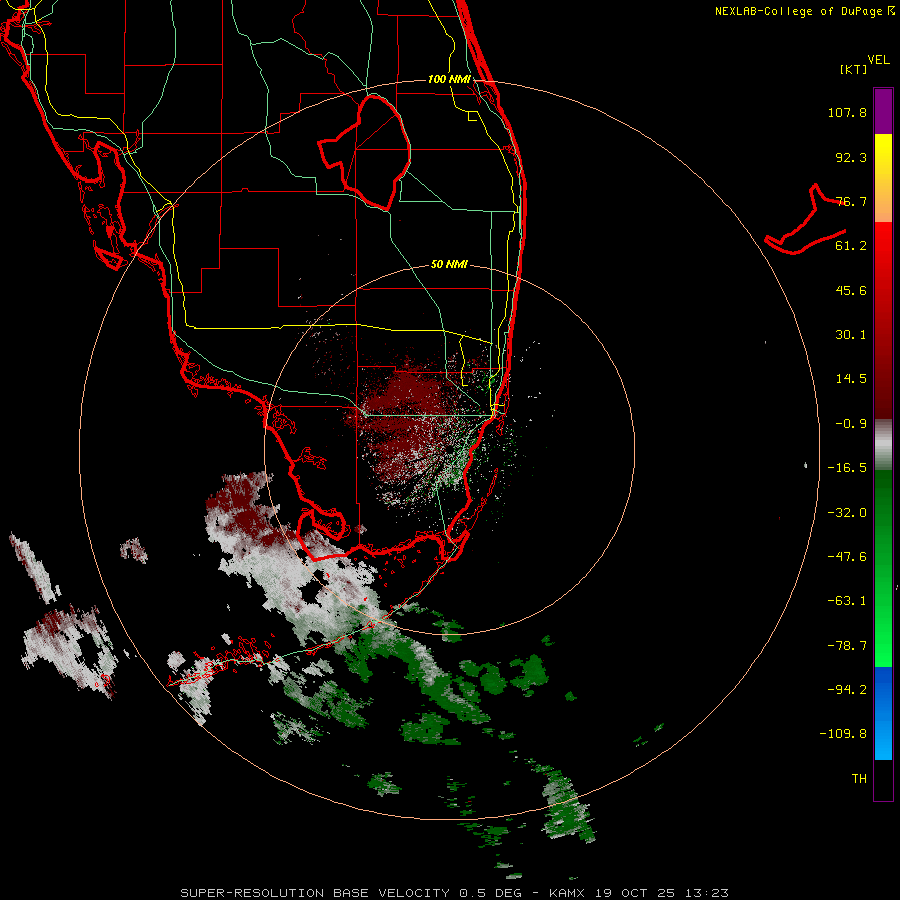Click the 100 NMI range ring label
This screenshot has width=900, height=900.
[449, 79]
